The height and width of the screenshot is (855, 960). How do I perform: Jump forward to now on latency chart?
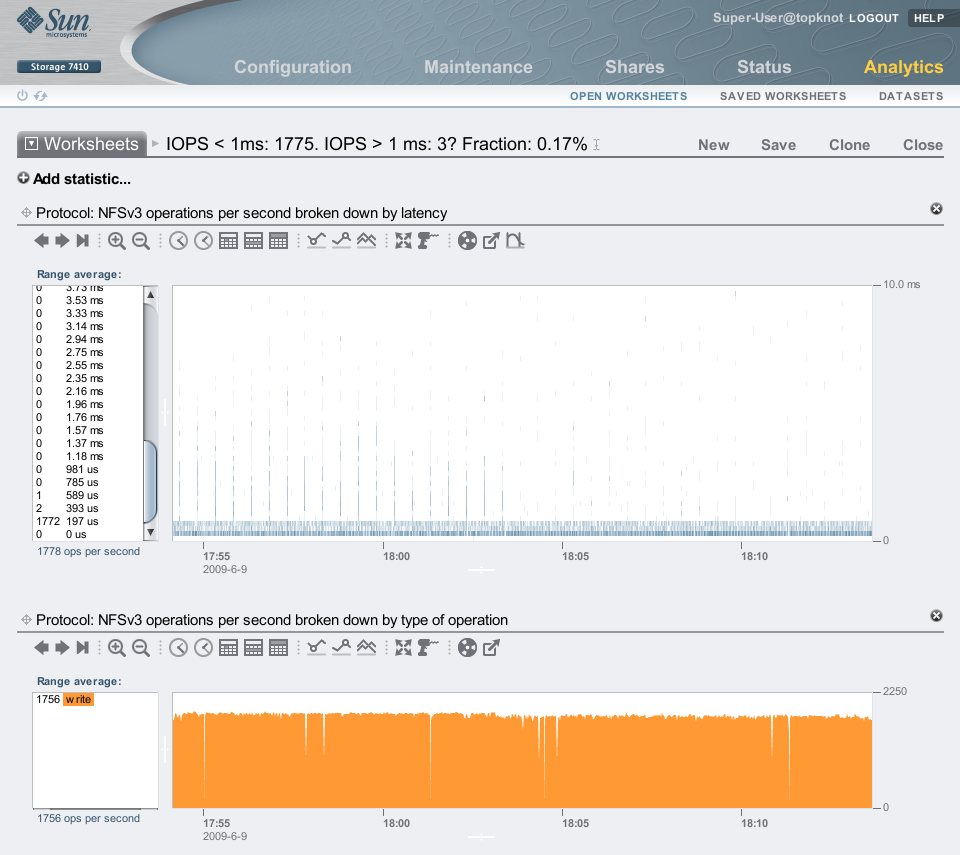[83, 241]
